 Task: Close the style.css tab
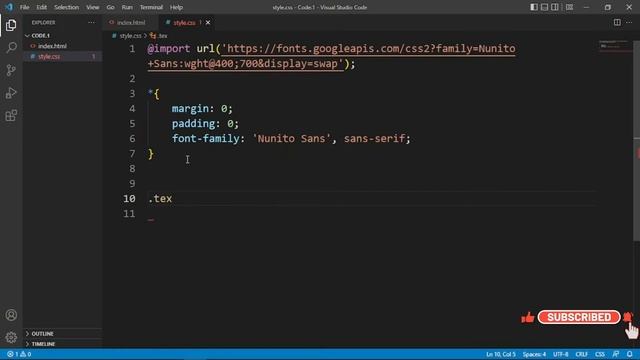208,22
